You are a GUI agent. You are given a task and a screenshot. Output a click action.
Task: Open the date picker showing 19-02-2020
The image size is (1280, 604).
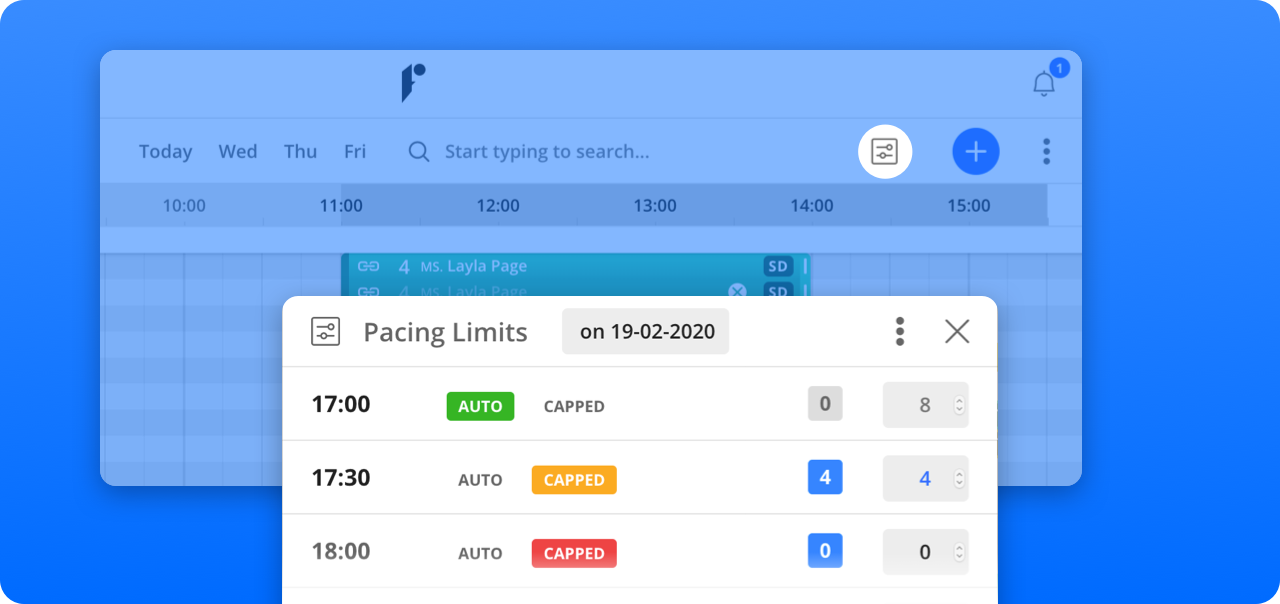coord(646,332)
